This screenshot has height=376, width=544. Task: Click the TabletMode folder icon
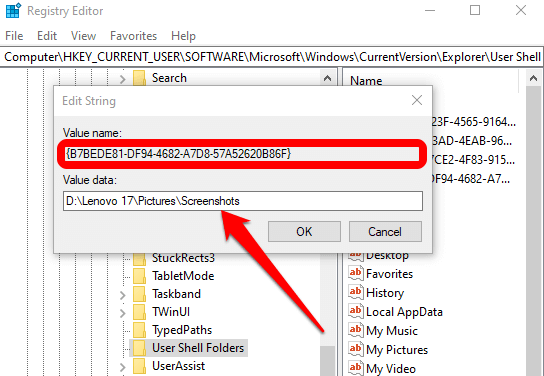[139, 276]
